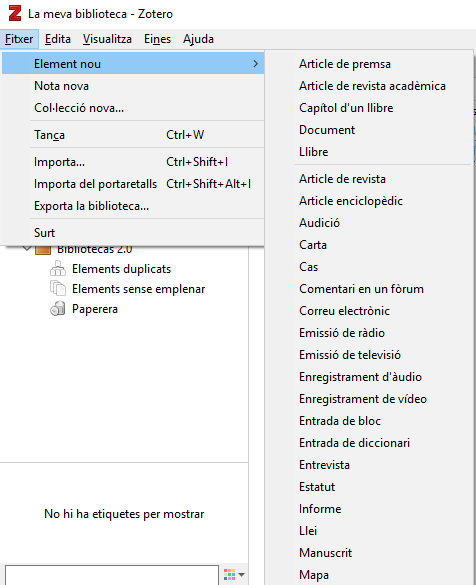Choose Importa del portaretalls
Viewport: 476px width, 585px height.
click(133, 184)
